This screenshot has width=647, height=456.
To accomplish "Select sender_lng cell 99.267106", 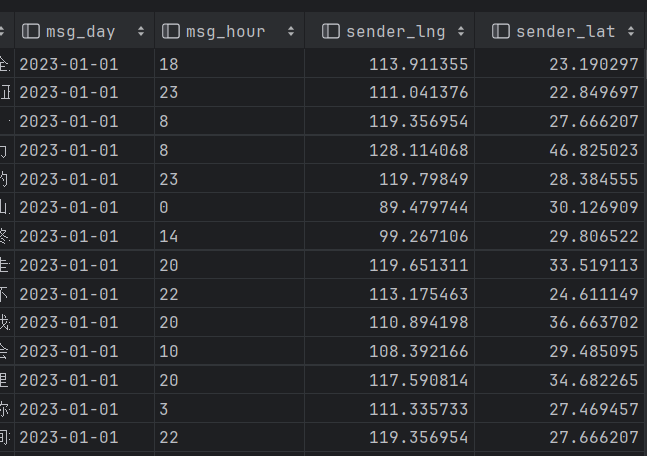I will (390, 236).
